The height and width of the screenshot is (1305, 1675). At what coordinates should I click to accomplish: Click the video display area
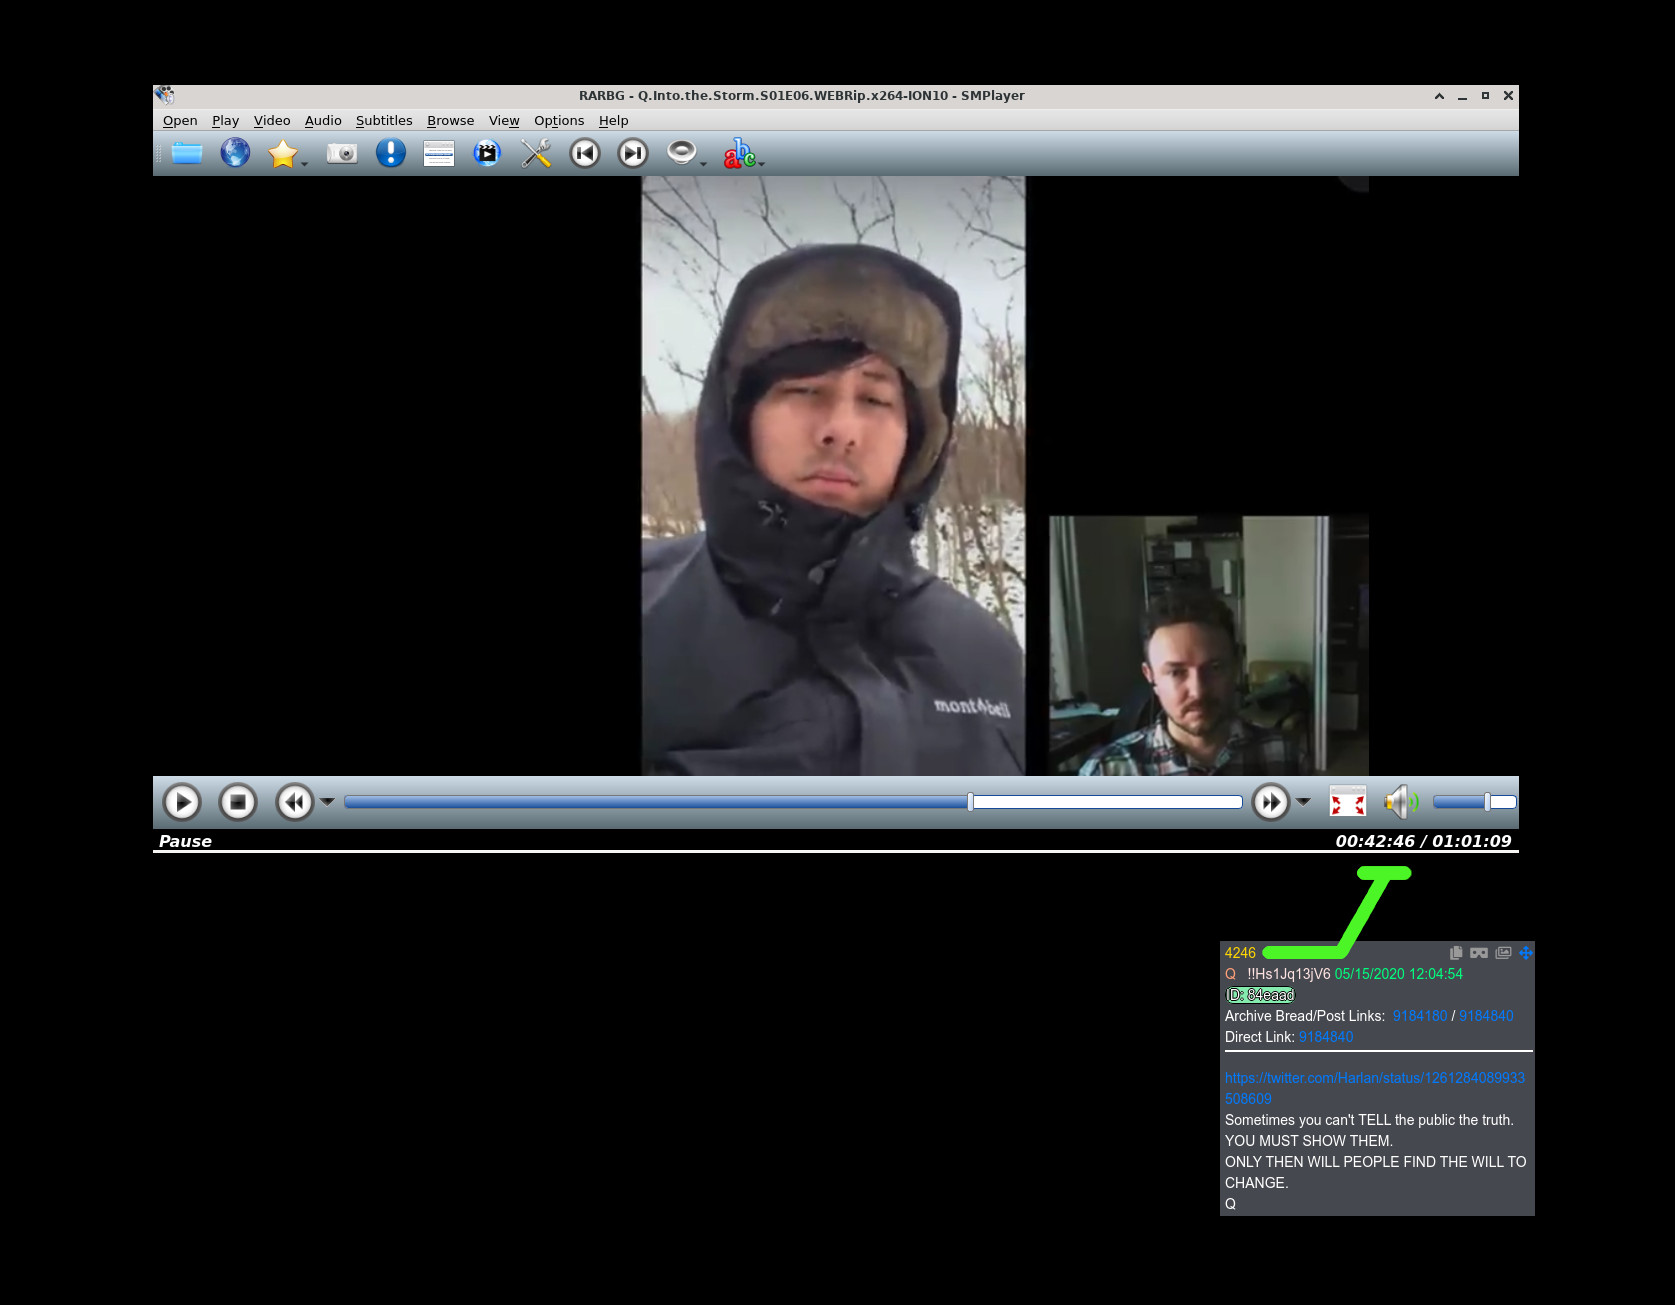point(836,476)
